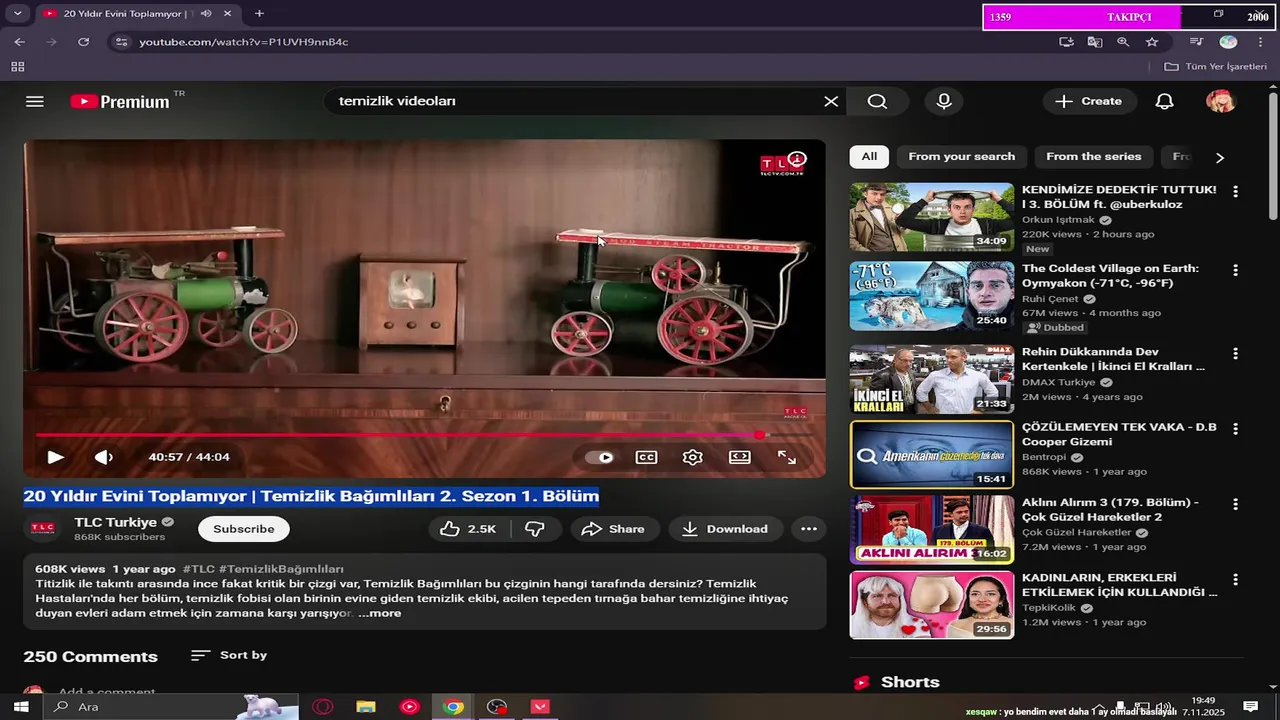Dislike the video with thumbs down
The width and height of the screenshot is (1280, 720).
click(535, 529)
